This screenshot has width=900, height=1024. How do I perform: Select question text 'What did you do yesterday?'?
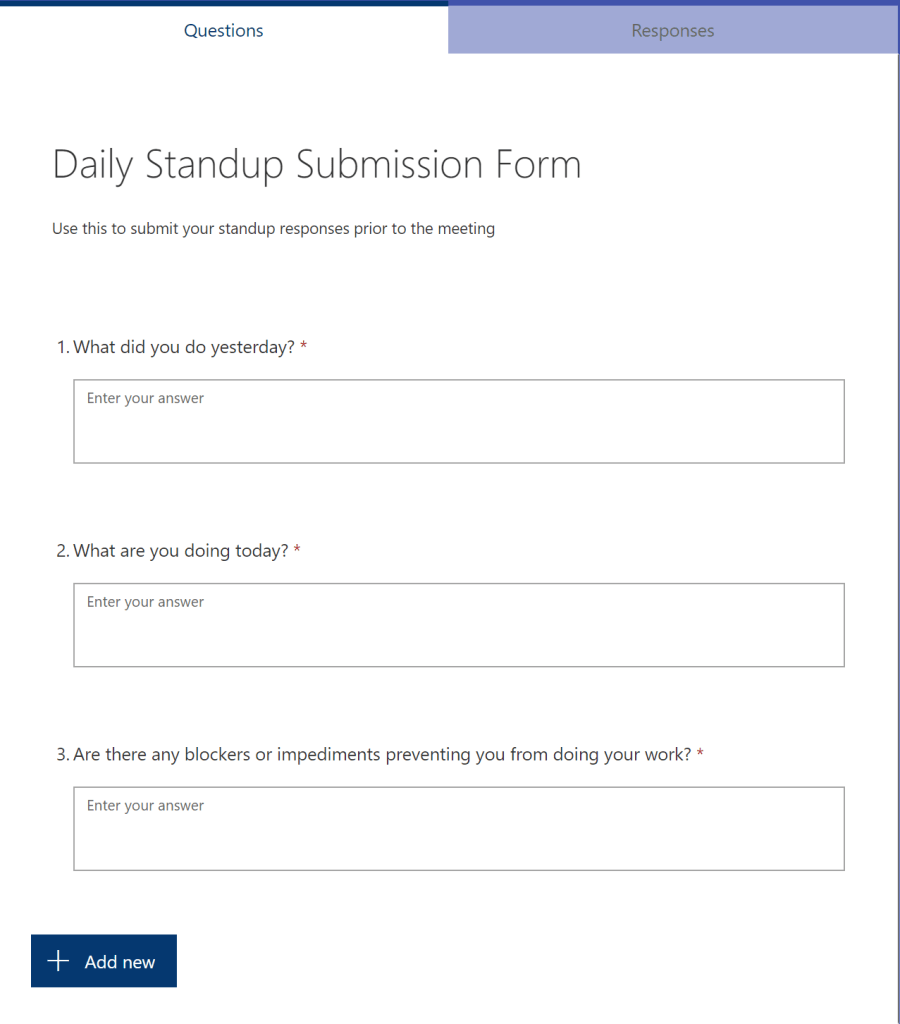click(184, 347)
